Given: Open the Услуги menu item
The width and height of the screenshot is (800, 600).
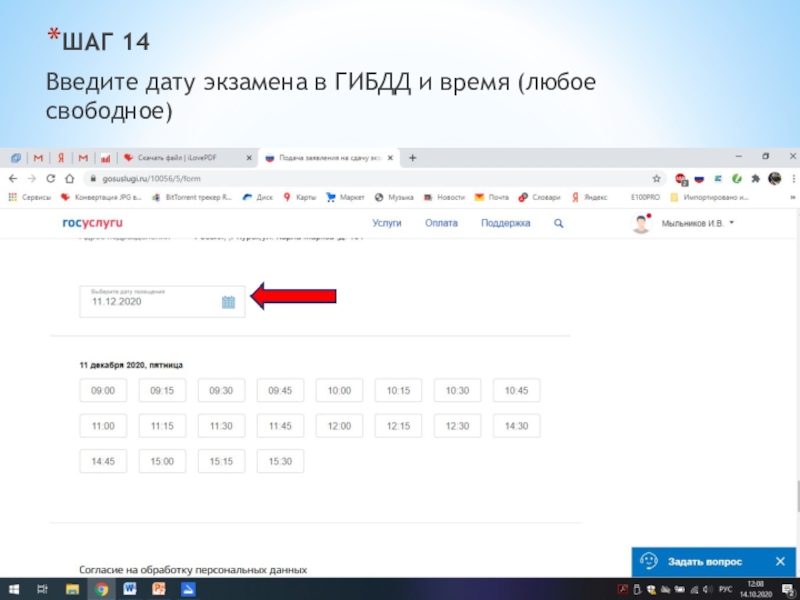Looking at the screenshot, I should 387,223.
